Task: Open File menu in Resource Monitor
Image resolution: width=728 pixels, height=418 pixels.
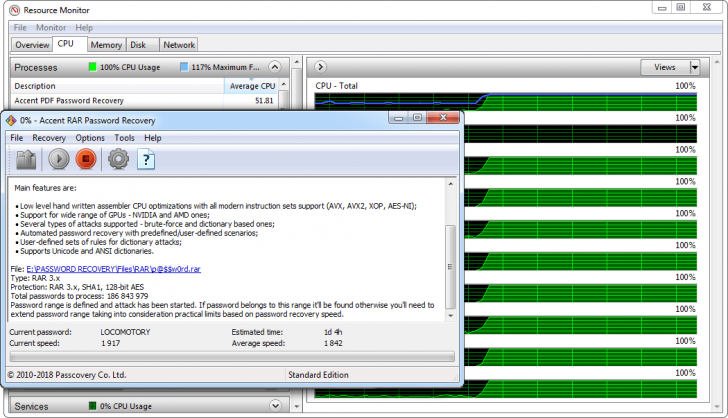Action: pyautogui.click(x=20, y=27)
